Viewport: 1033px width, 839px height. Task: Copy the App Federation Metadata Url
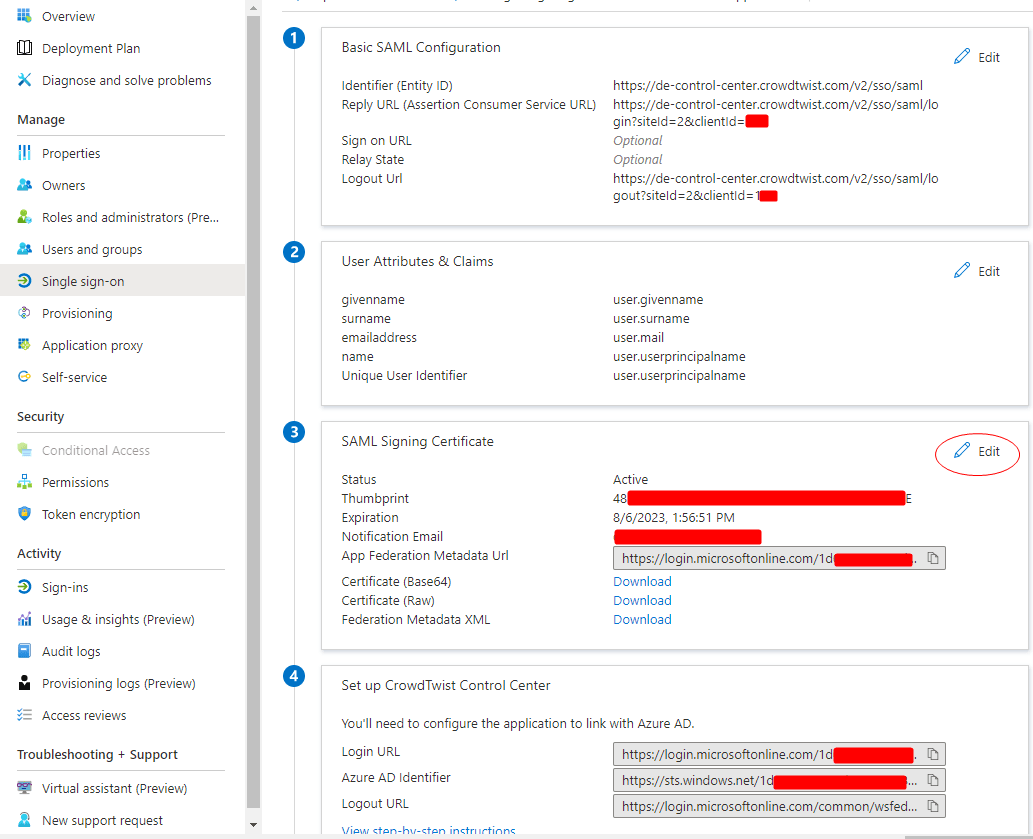coord(933,558)
